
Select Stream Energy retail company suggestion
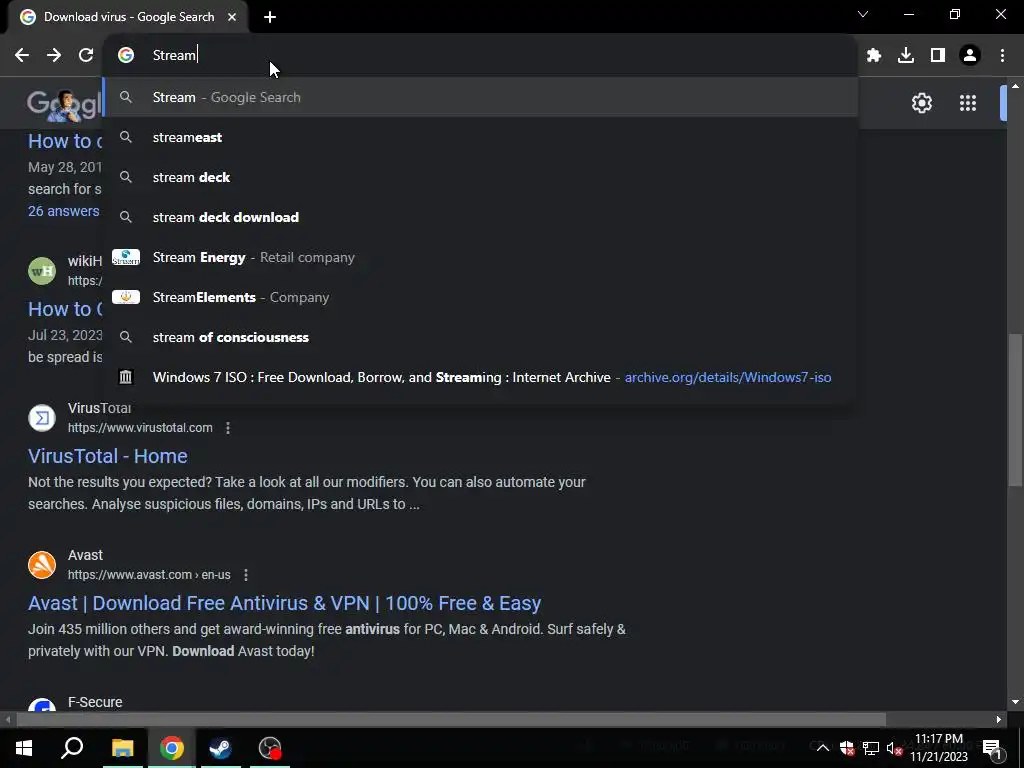[480, 257]
